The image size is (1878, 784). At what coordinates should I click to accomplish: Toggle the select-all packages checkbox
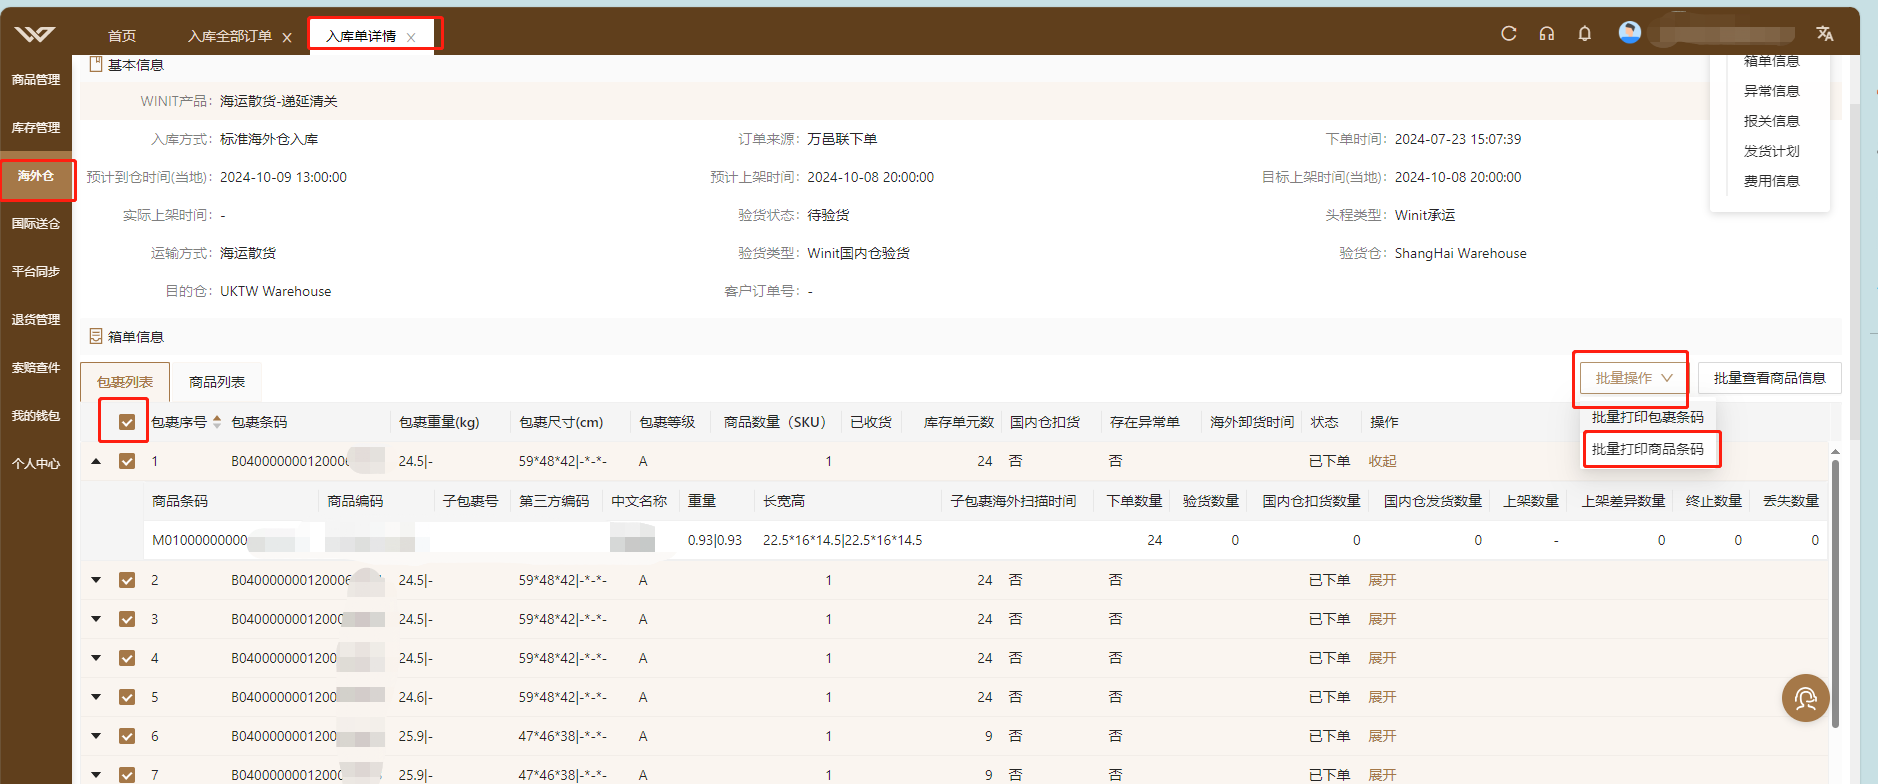coord(127,422)
